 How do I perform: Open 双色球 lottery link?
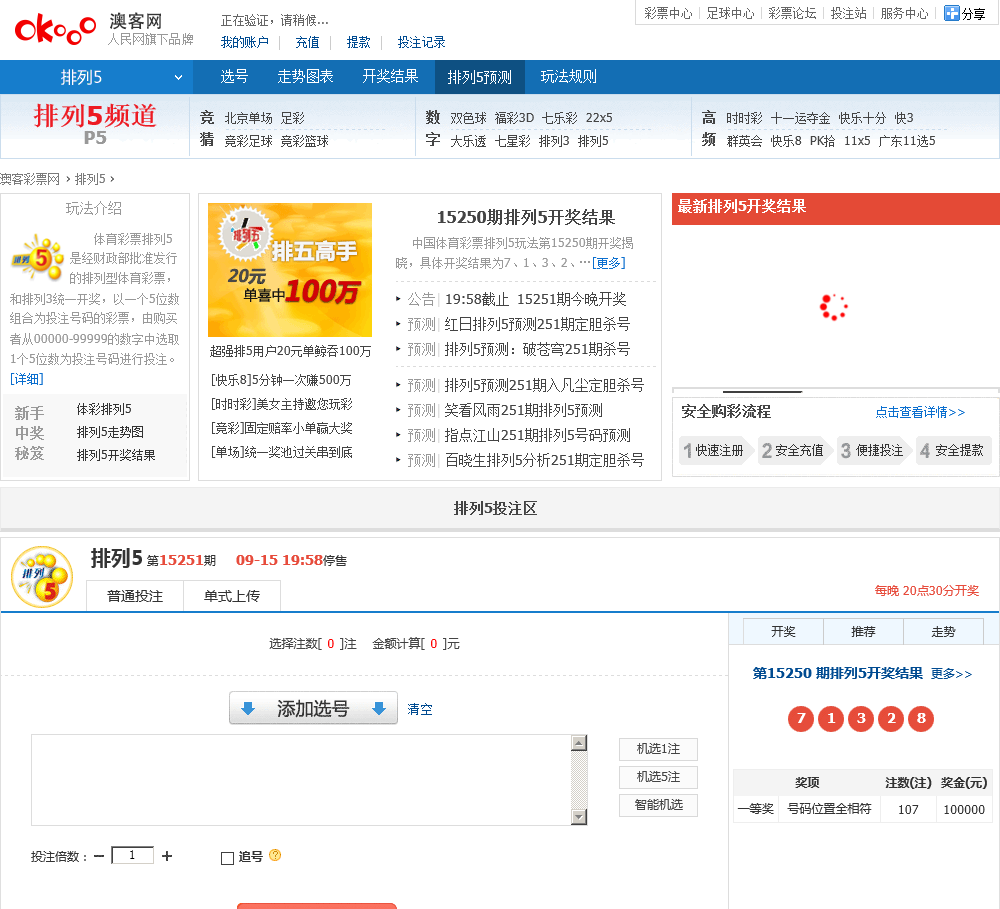tap(468, 118)
